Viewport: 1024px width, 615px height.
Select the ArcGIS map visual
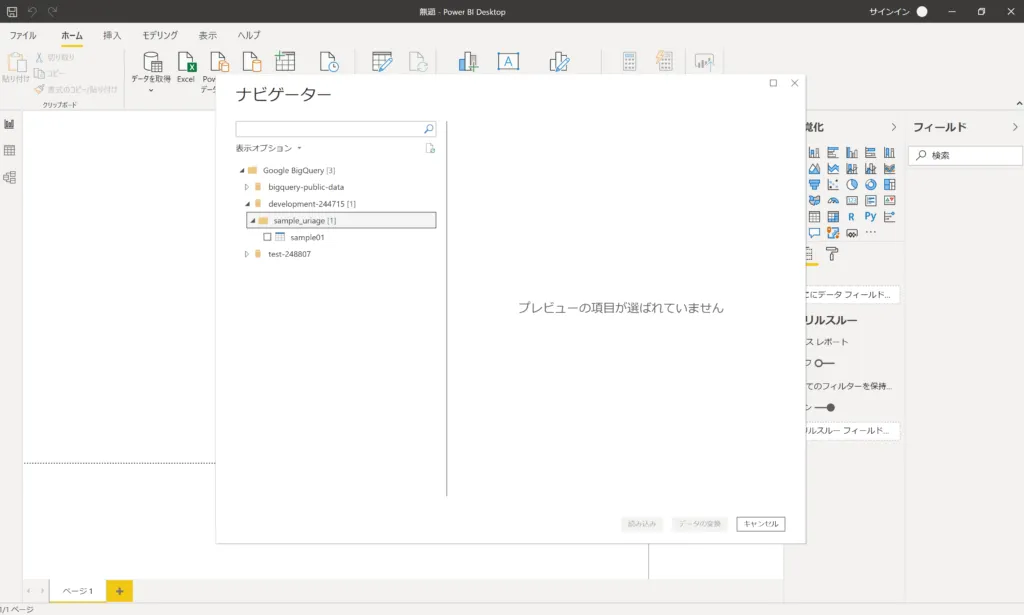pyautogui.click(x=833, y=232)
